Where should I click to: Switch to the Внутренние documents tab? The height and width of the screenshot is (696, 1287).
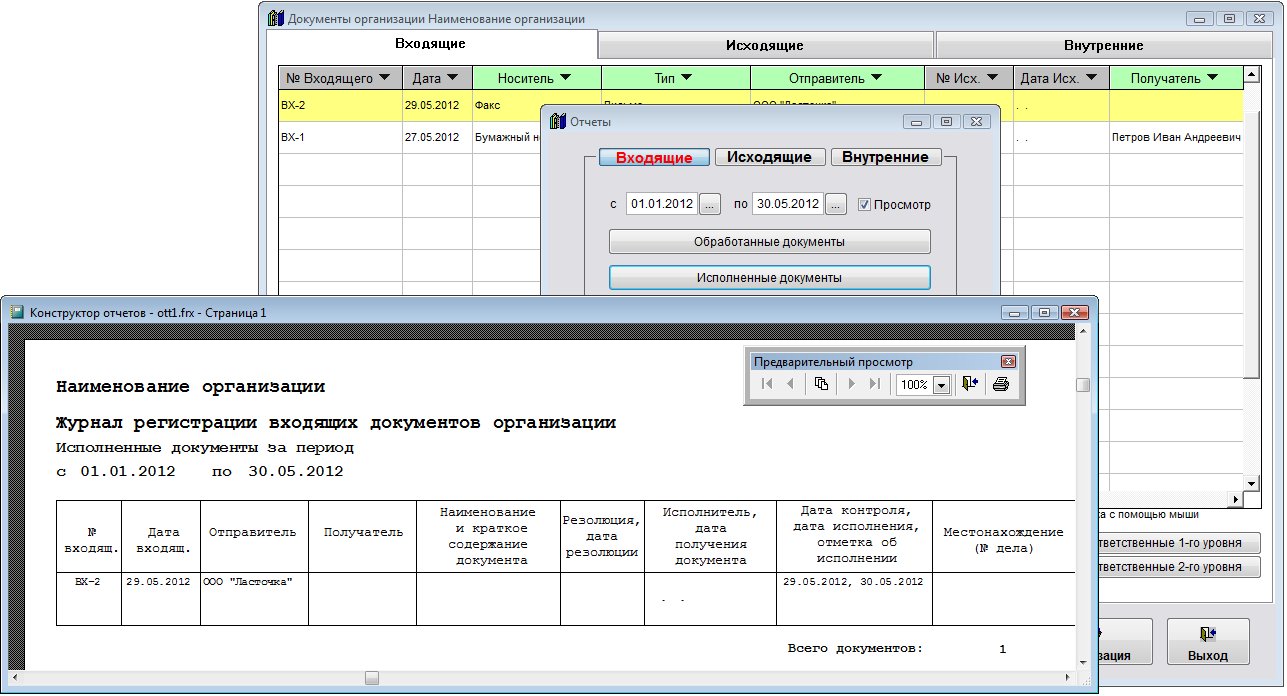coord(1103,45)
